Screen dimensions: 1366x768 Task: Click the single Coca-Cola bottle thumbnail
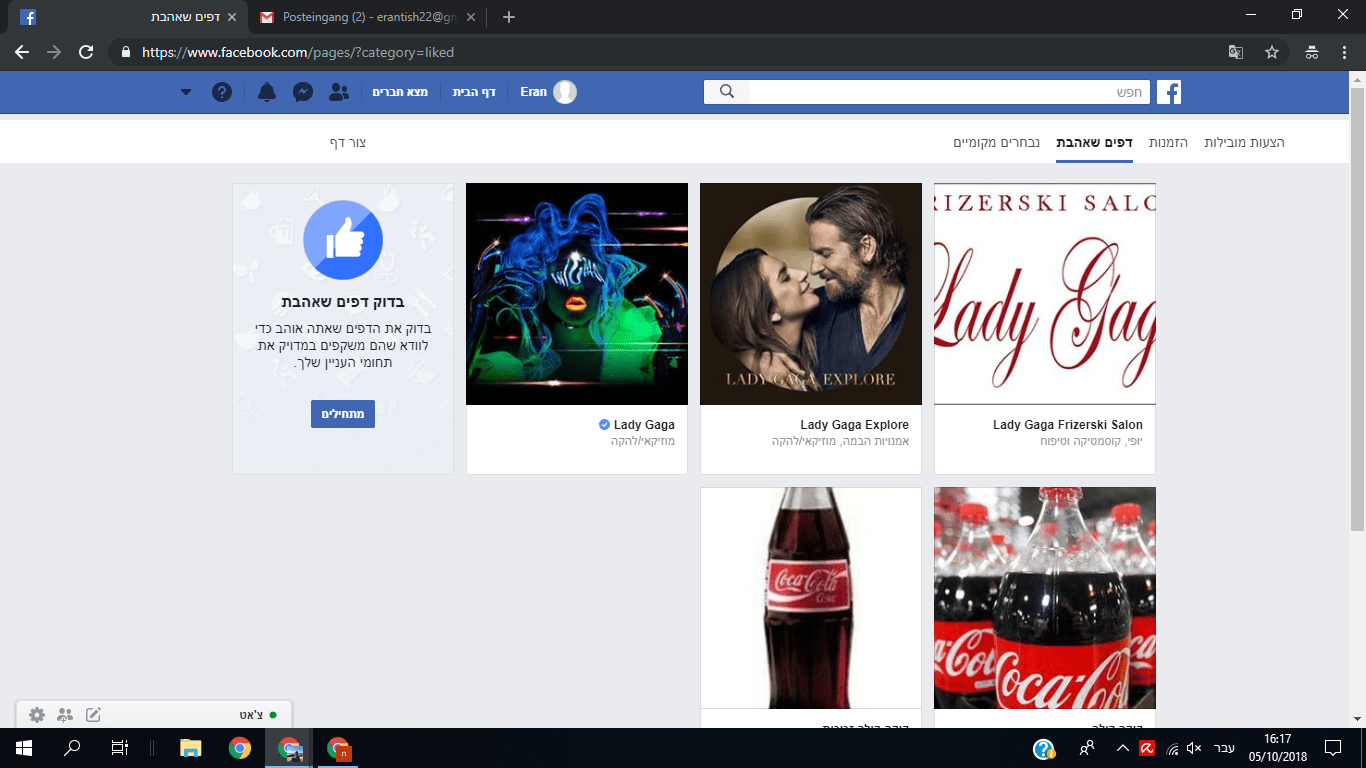[811, 598]
